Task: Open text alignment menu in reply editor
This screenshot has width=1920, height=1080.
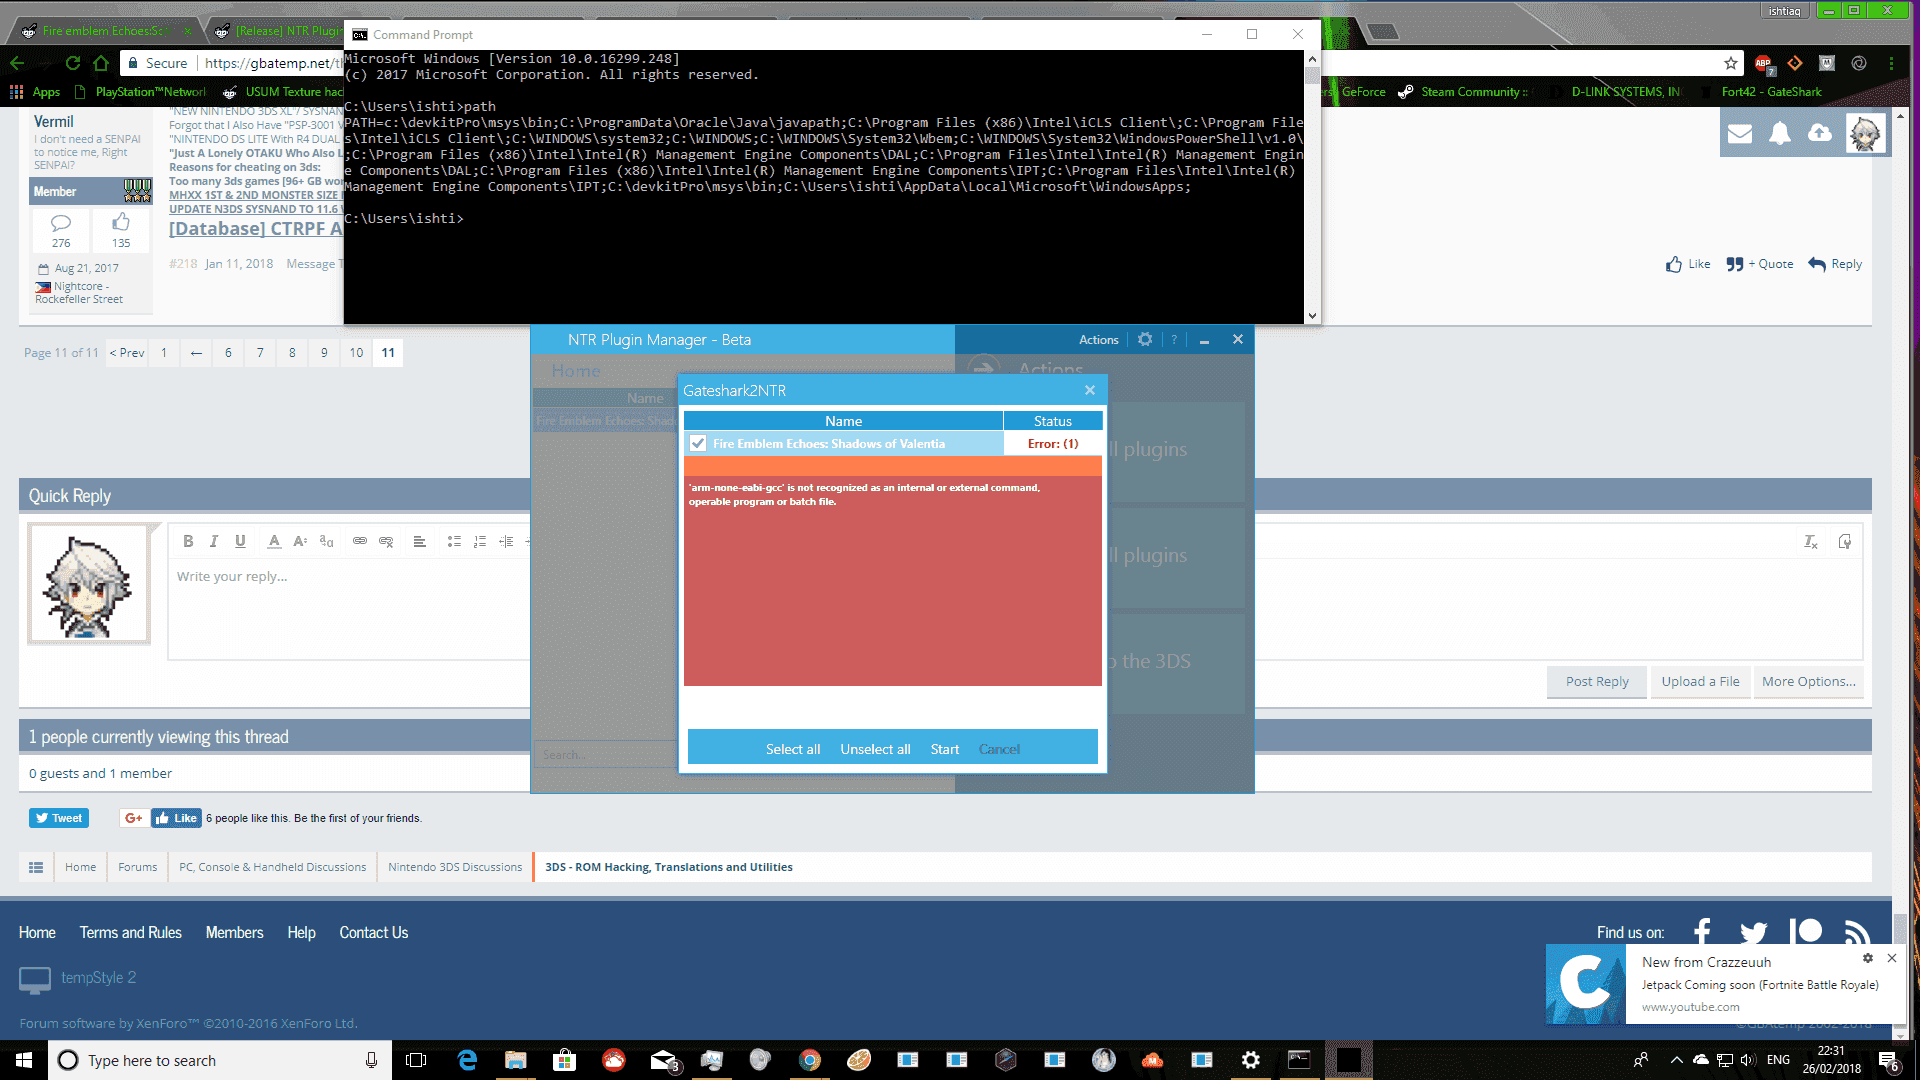Action: pyautogui.click(x=420, y=541)
